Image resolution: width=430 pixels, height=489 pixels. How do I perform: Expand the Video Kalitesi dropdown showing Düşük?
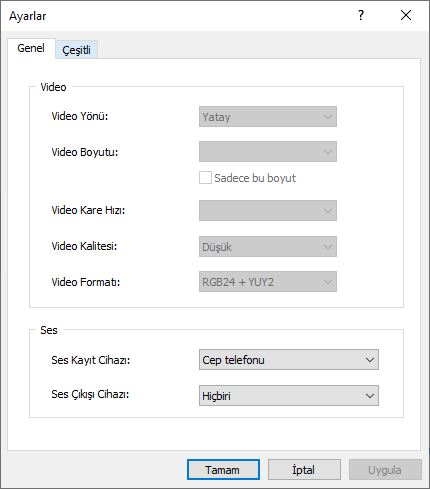[x=268, y=246]
